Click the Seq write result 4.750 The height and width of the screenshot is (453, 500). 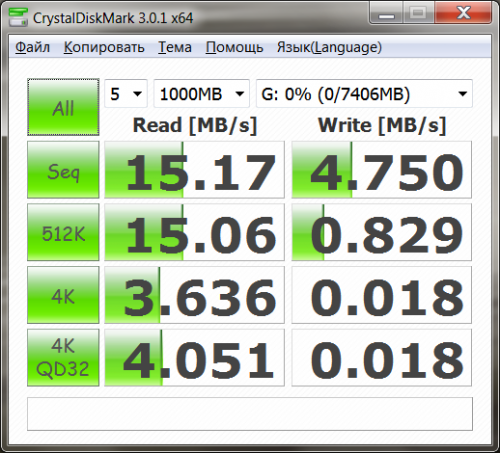point(382,170)
